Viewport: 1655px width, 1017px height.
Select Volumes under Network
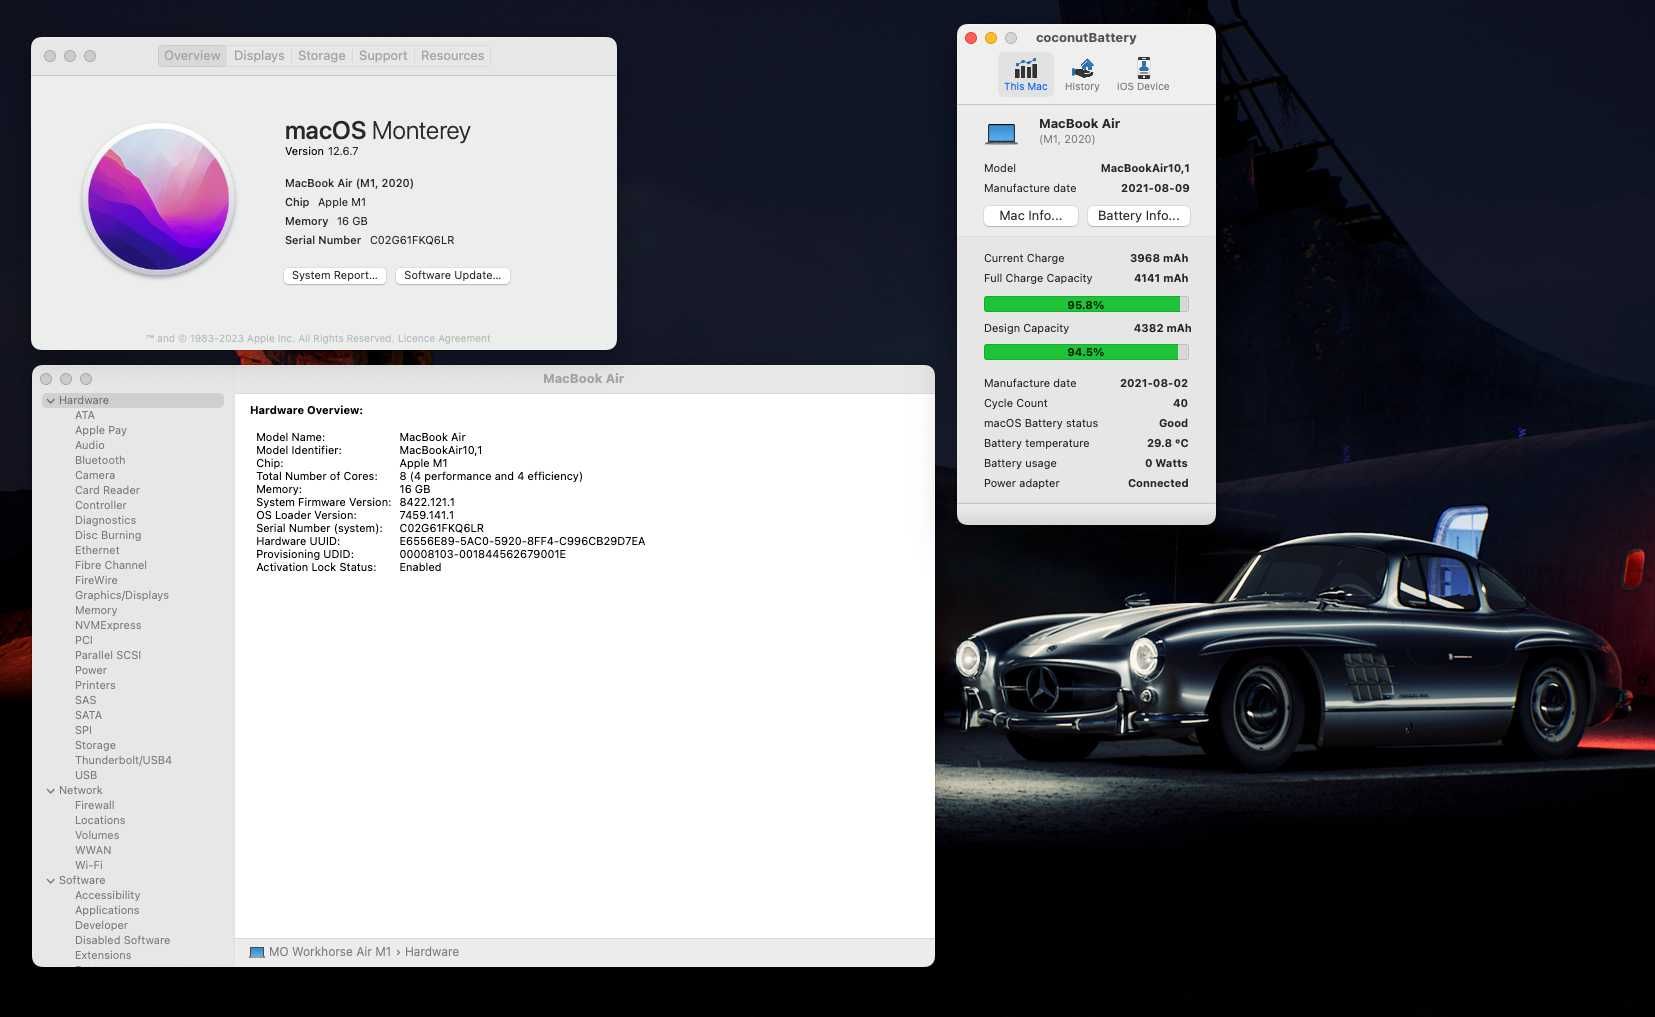point(97,835)
